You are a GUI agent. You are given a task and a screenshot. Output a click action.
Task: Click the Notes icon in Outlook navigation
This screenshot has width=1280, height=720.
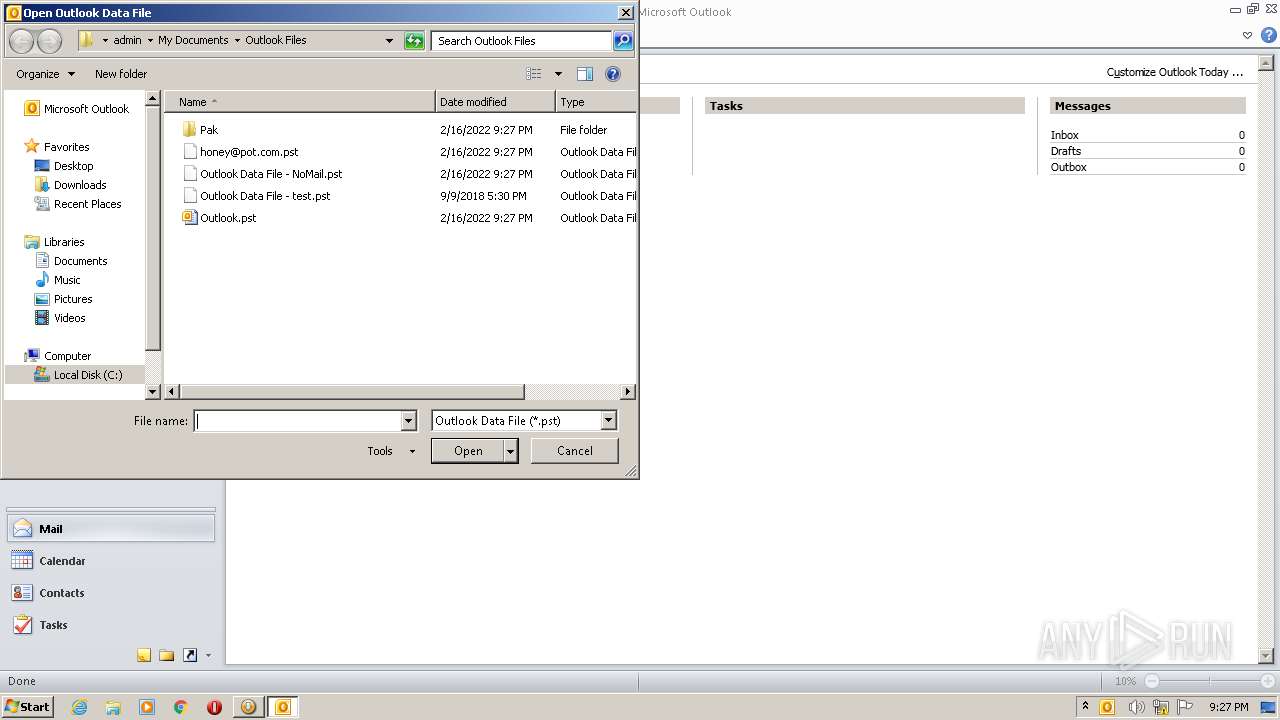[x=144, y=656]
